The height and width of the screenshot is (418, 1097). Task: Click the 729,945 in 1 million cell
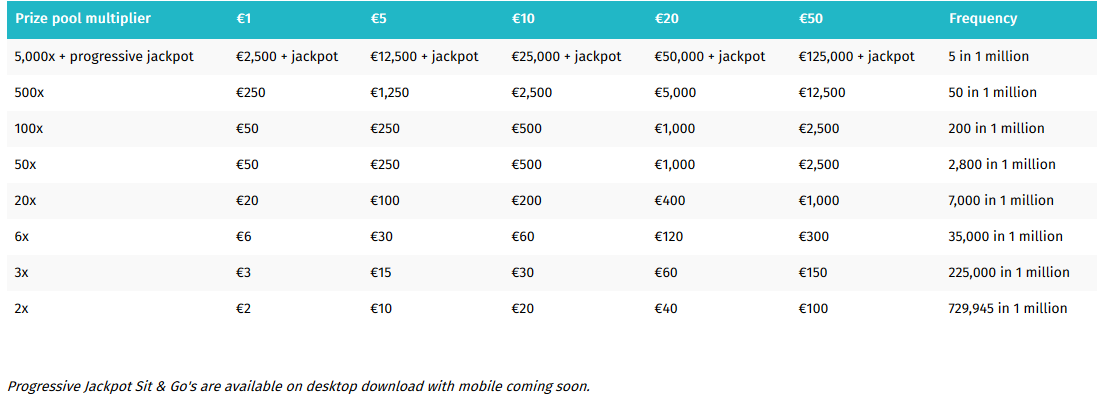click(1008, 308)
